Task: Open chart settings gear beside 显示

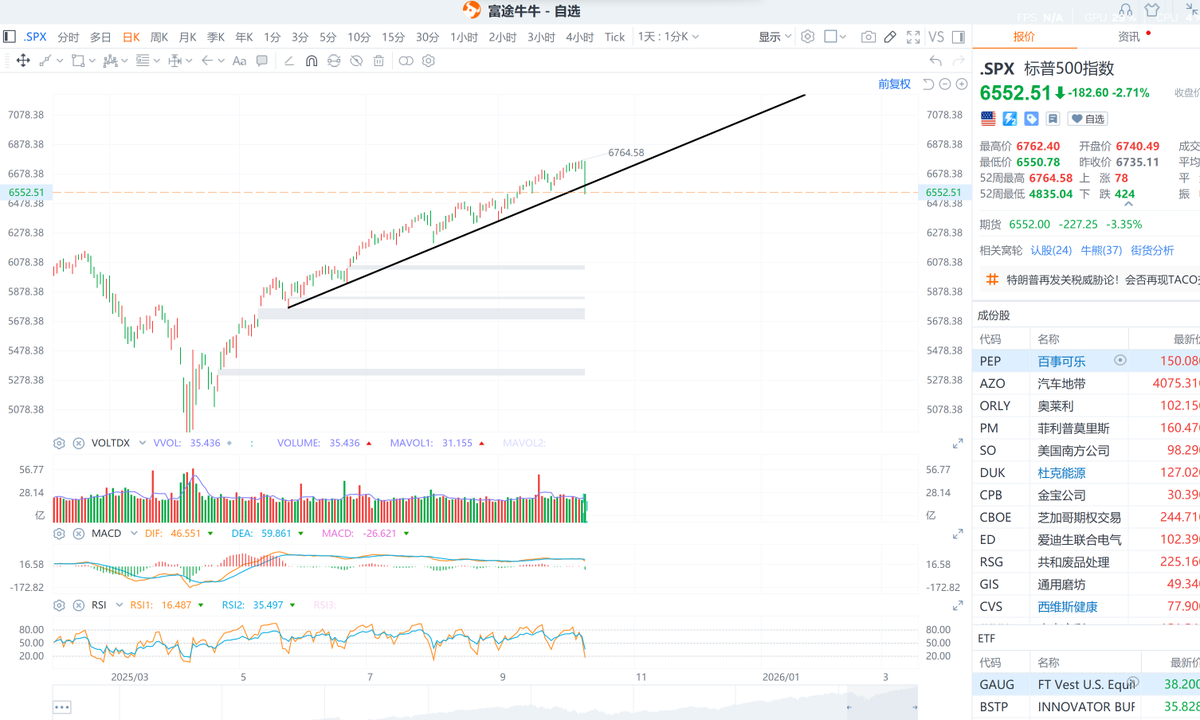Action: point(807,37)
